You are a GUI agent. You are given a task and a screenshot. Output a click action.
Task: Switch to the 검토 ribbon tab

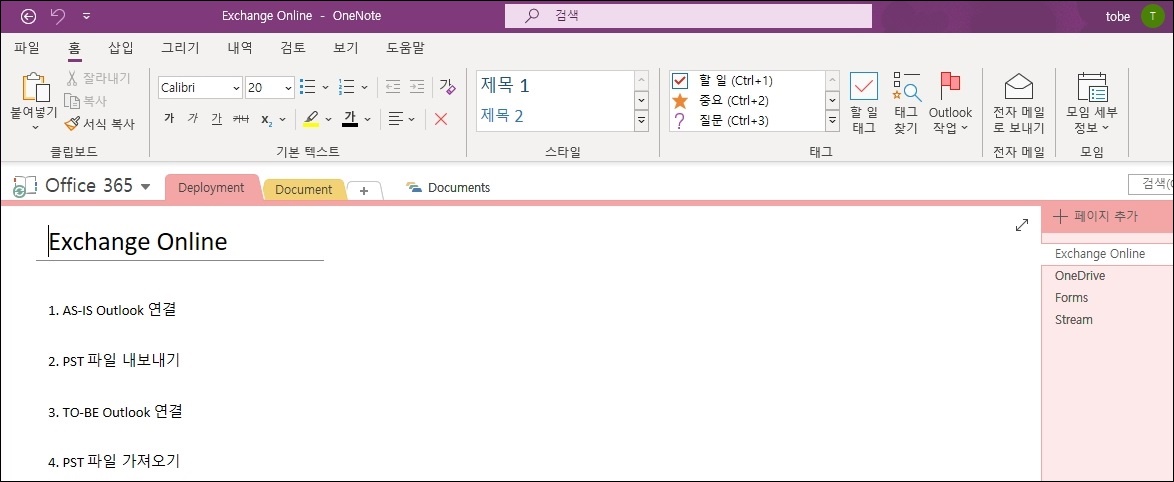pos(293,49)
